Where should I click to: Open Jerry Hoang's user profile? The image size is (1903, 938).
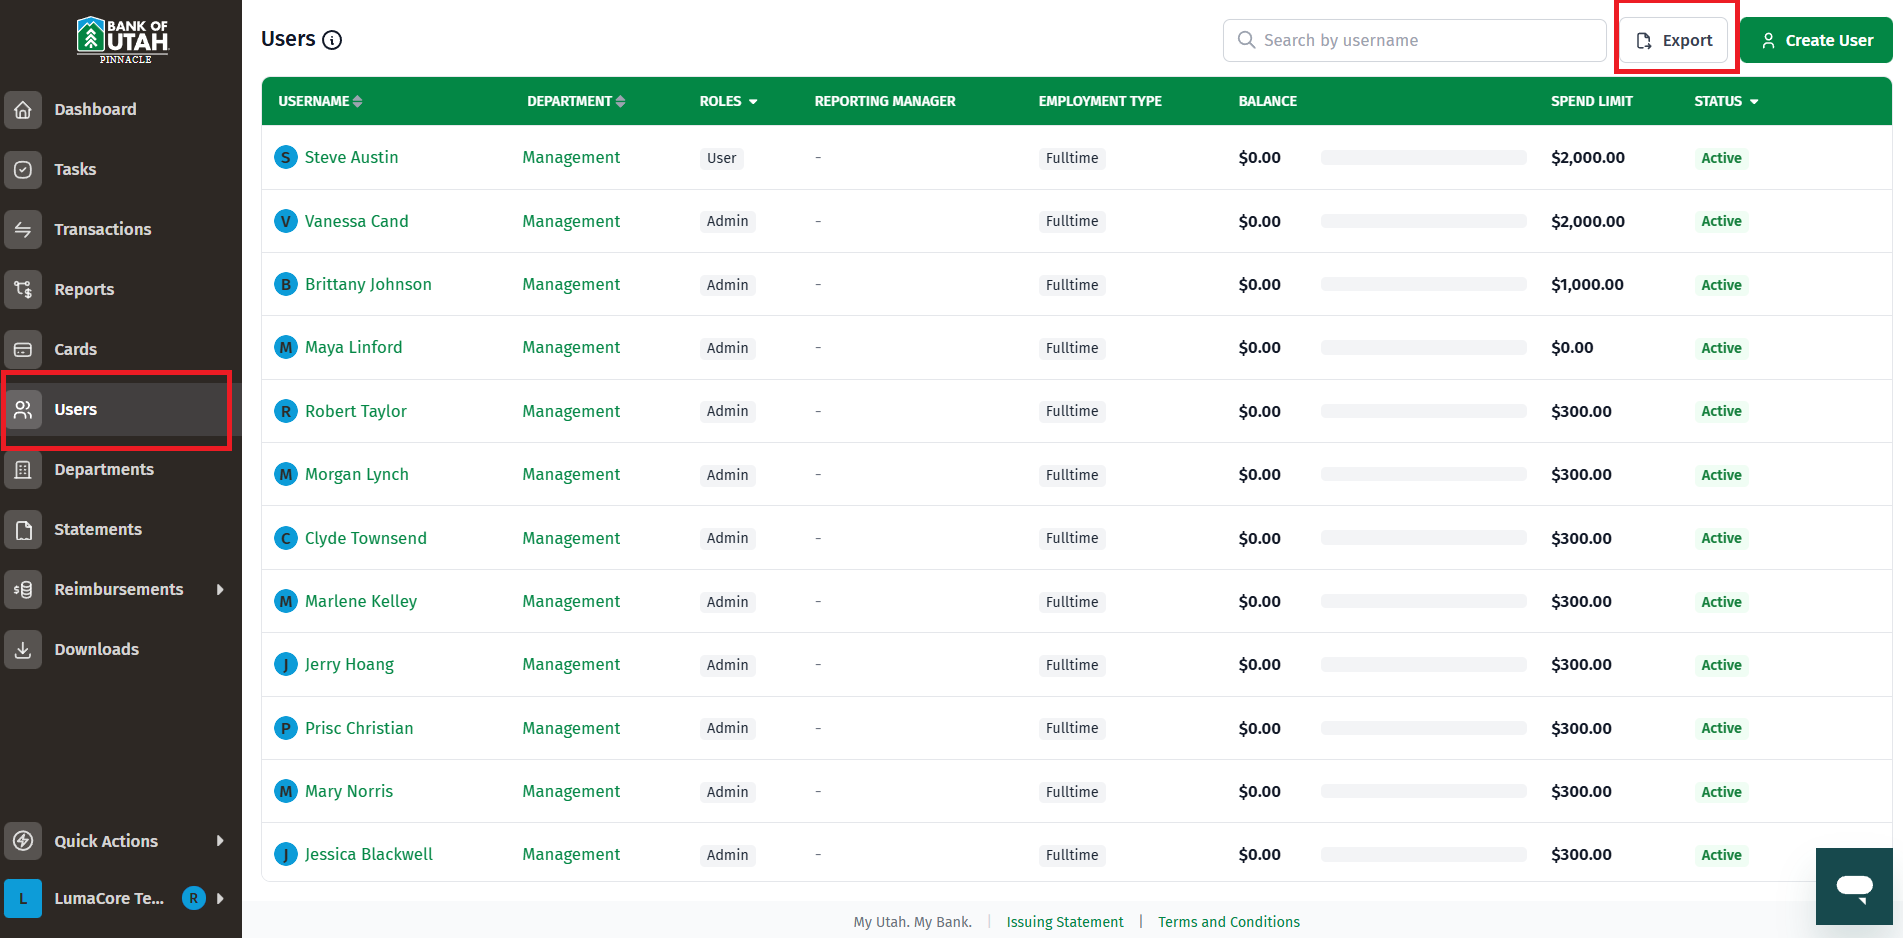point(349,664)
